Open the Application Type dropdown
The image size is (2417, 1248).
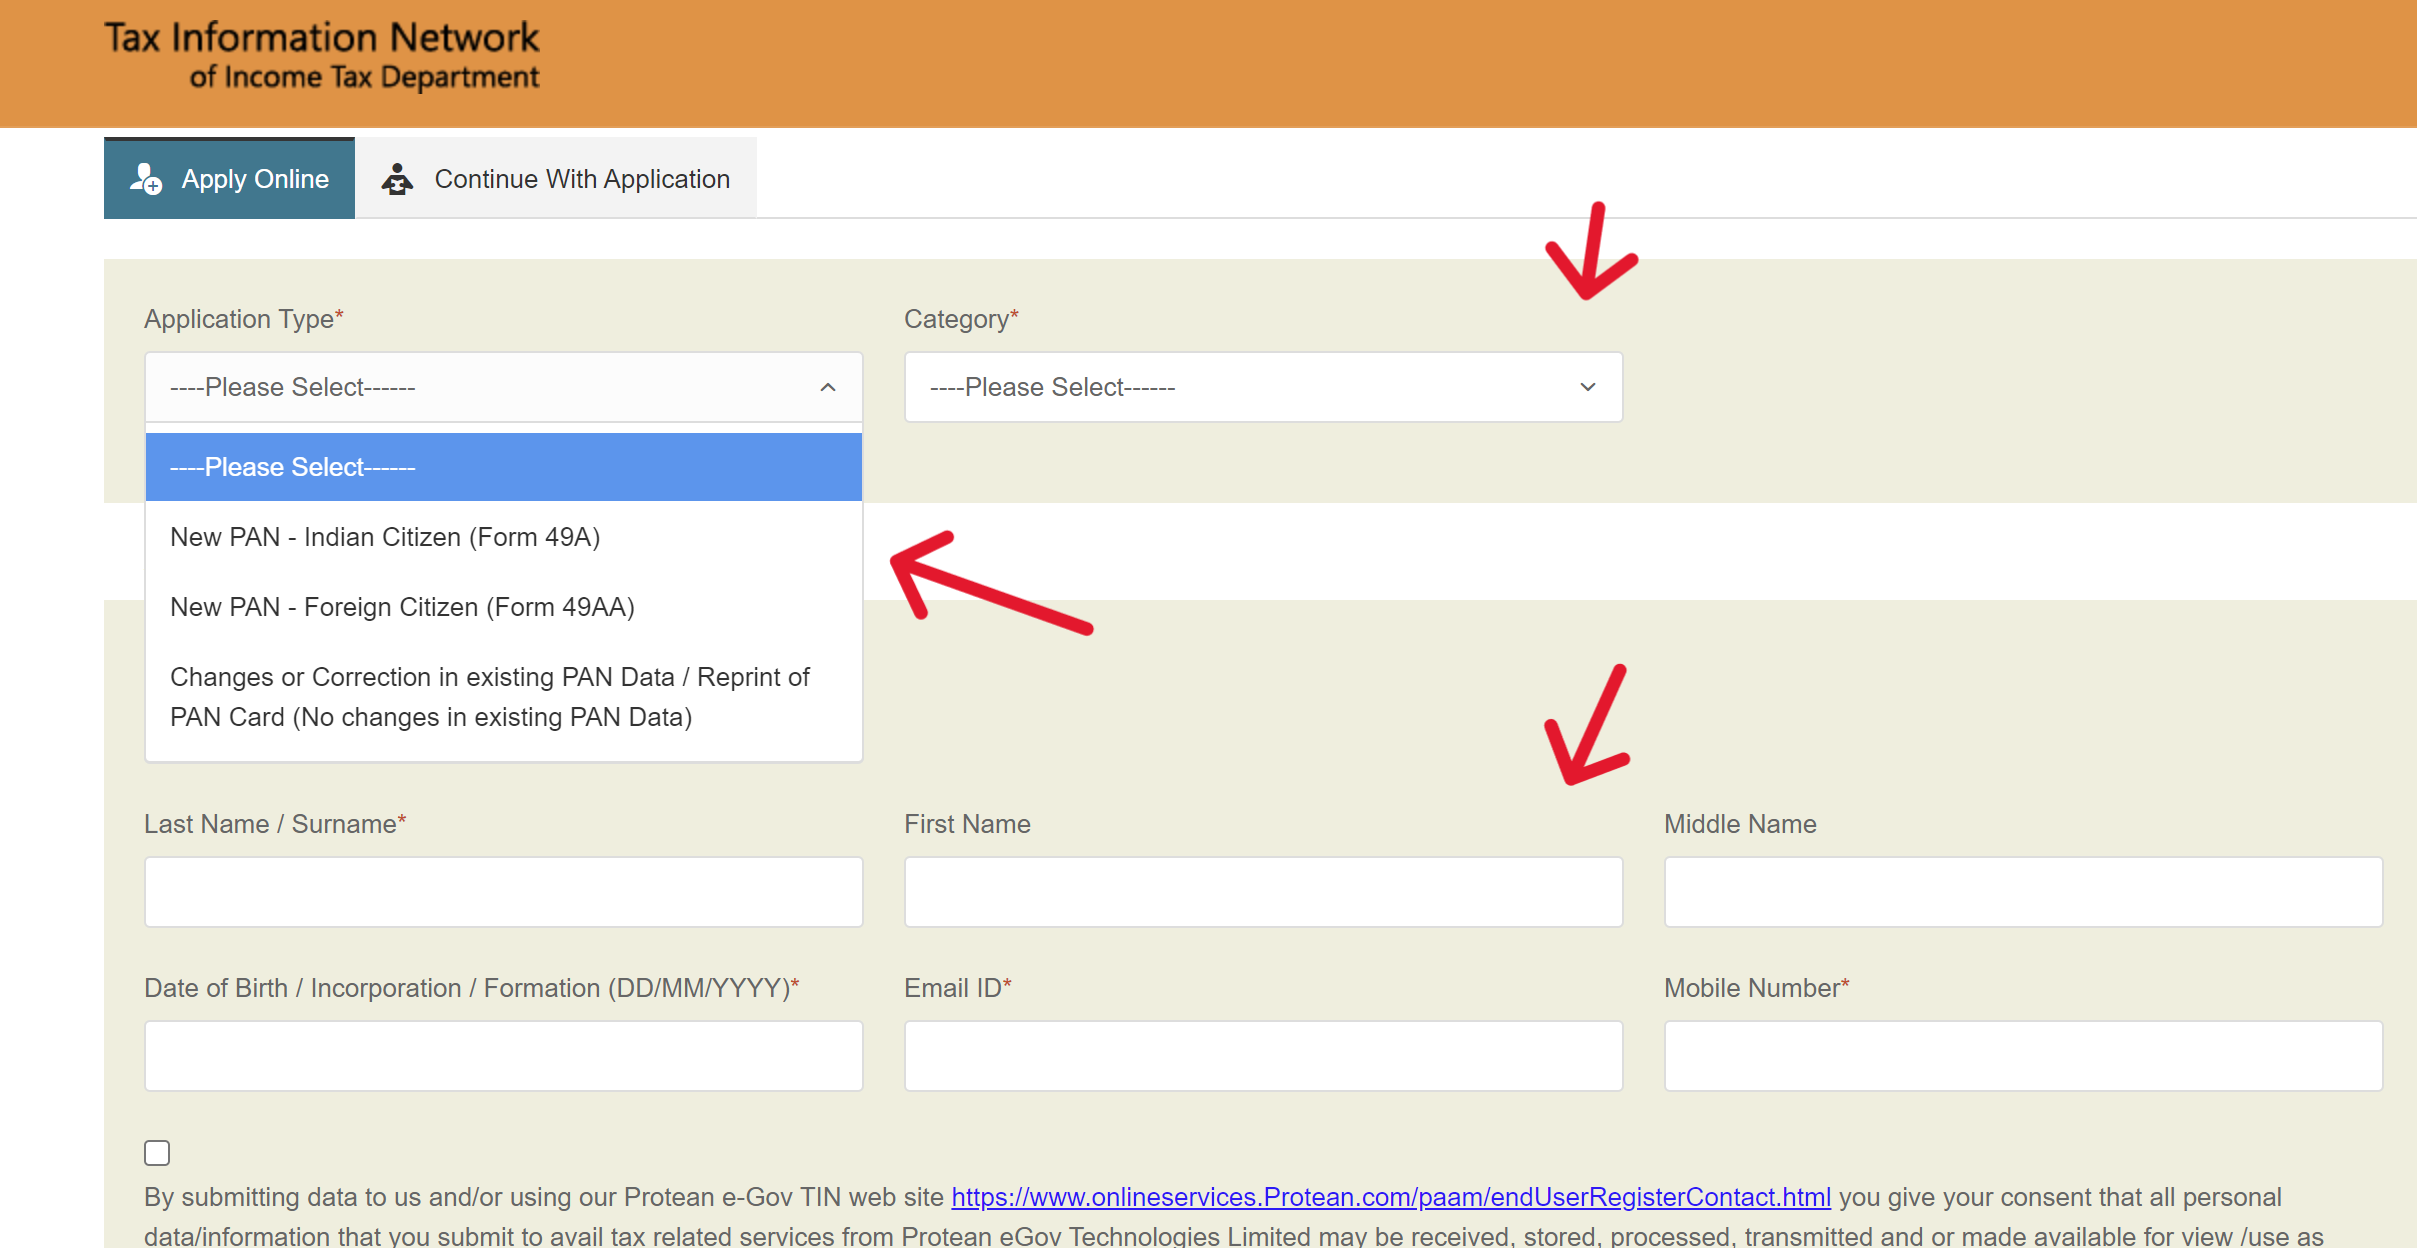[503, 387]
